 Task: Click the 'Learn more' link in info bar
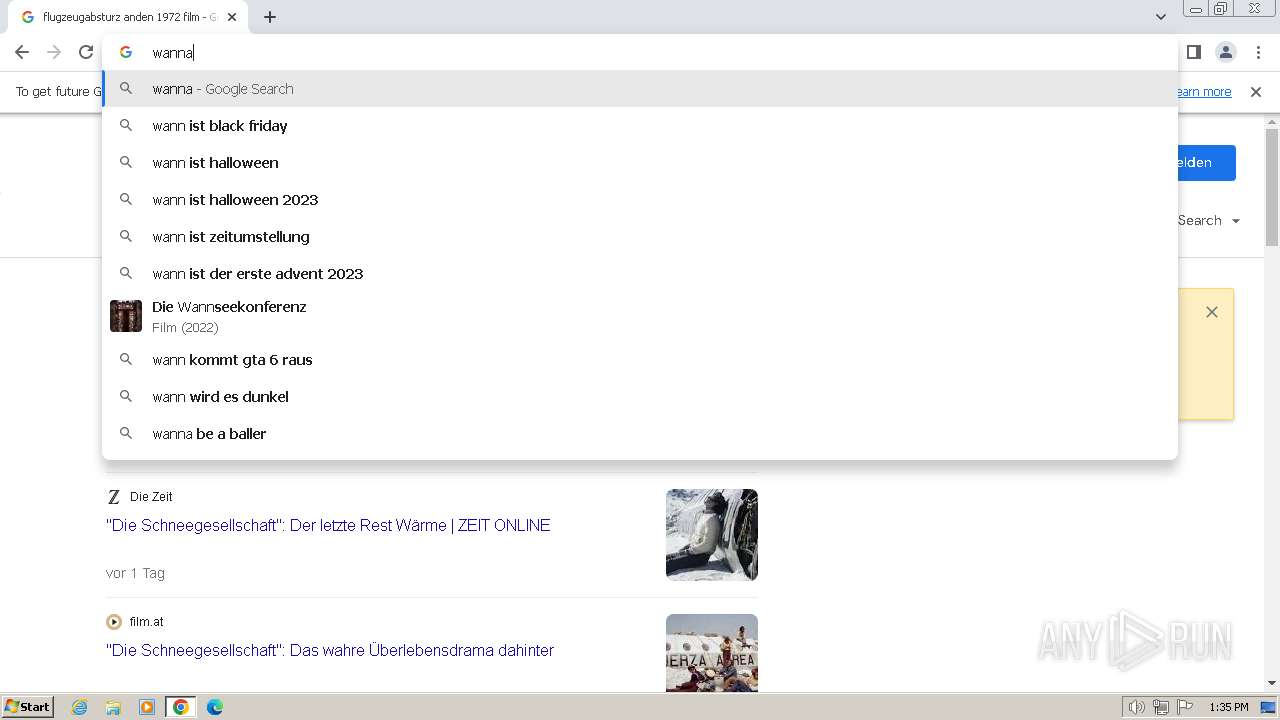(x=1203, y=92)
